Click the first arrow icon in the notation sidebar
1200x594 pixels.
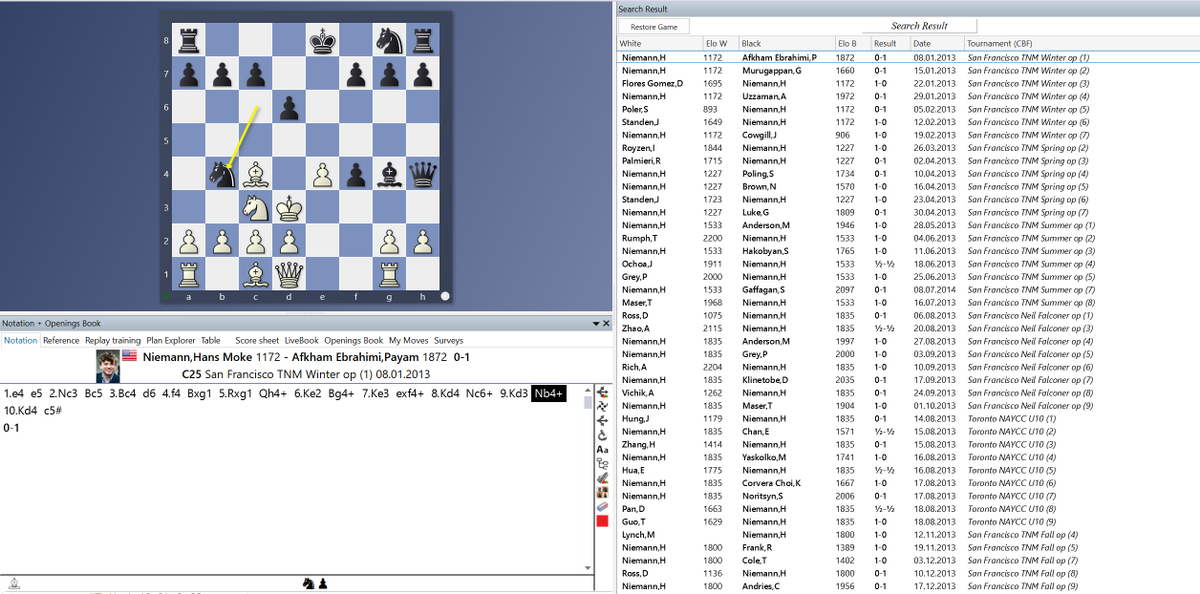pos(602,392)
